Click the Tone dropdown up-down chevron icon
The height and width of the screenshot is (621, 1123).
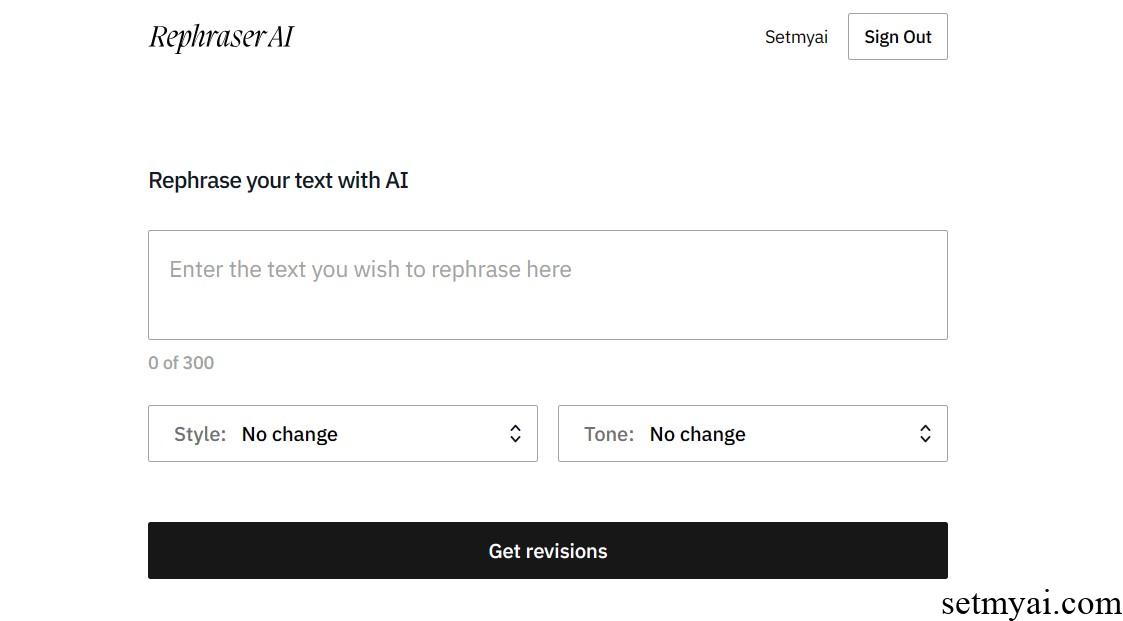[x=925, y=433]
